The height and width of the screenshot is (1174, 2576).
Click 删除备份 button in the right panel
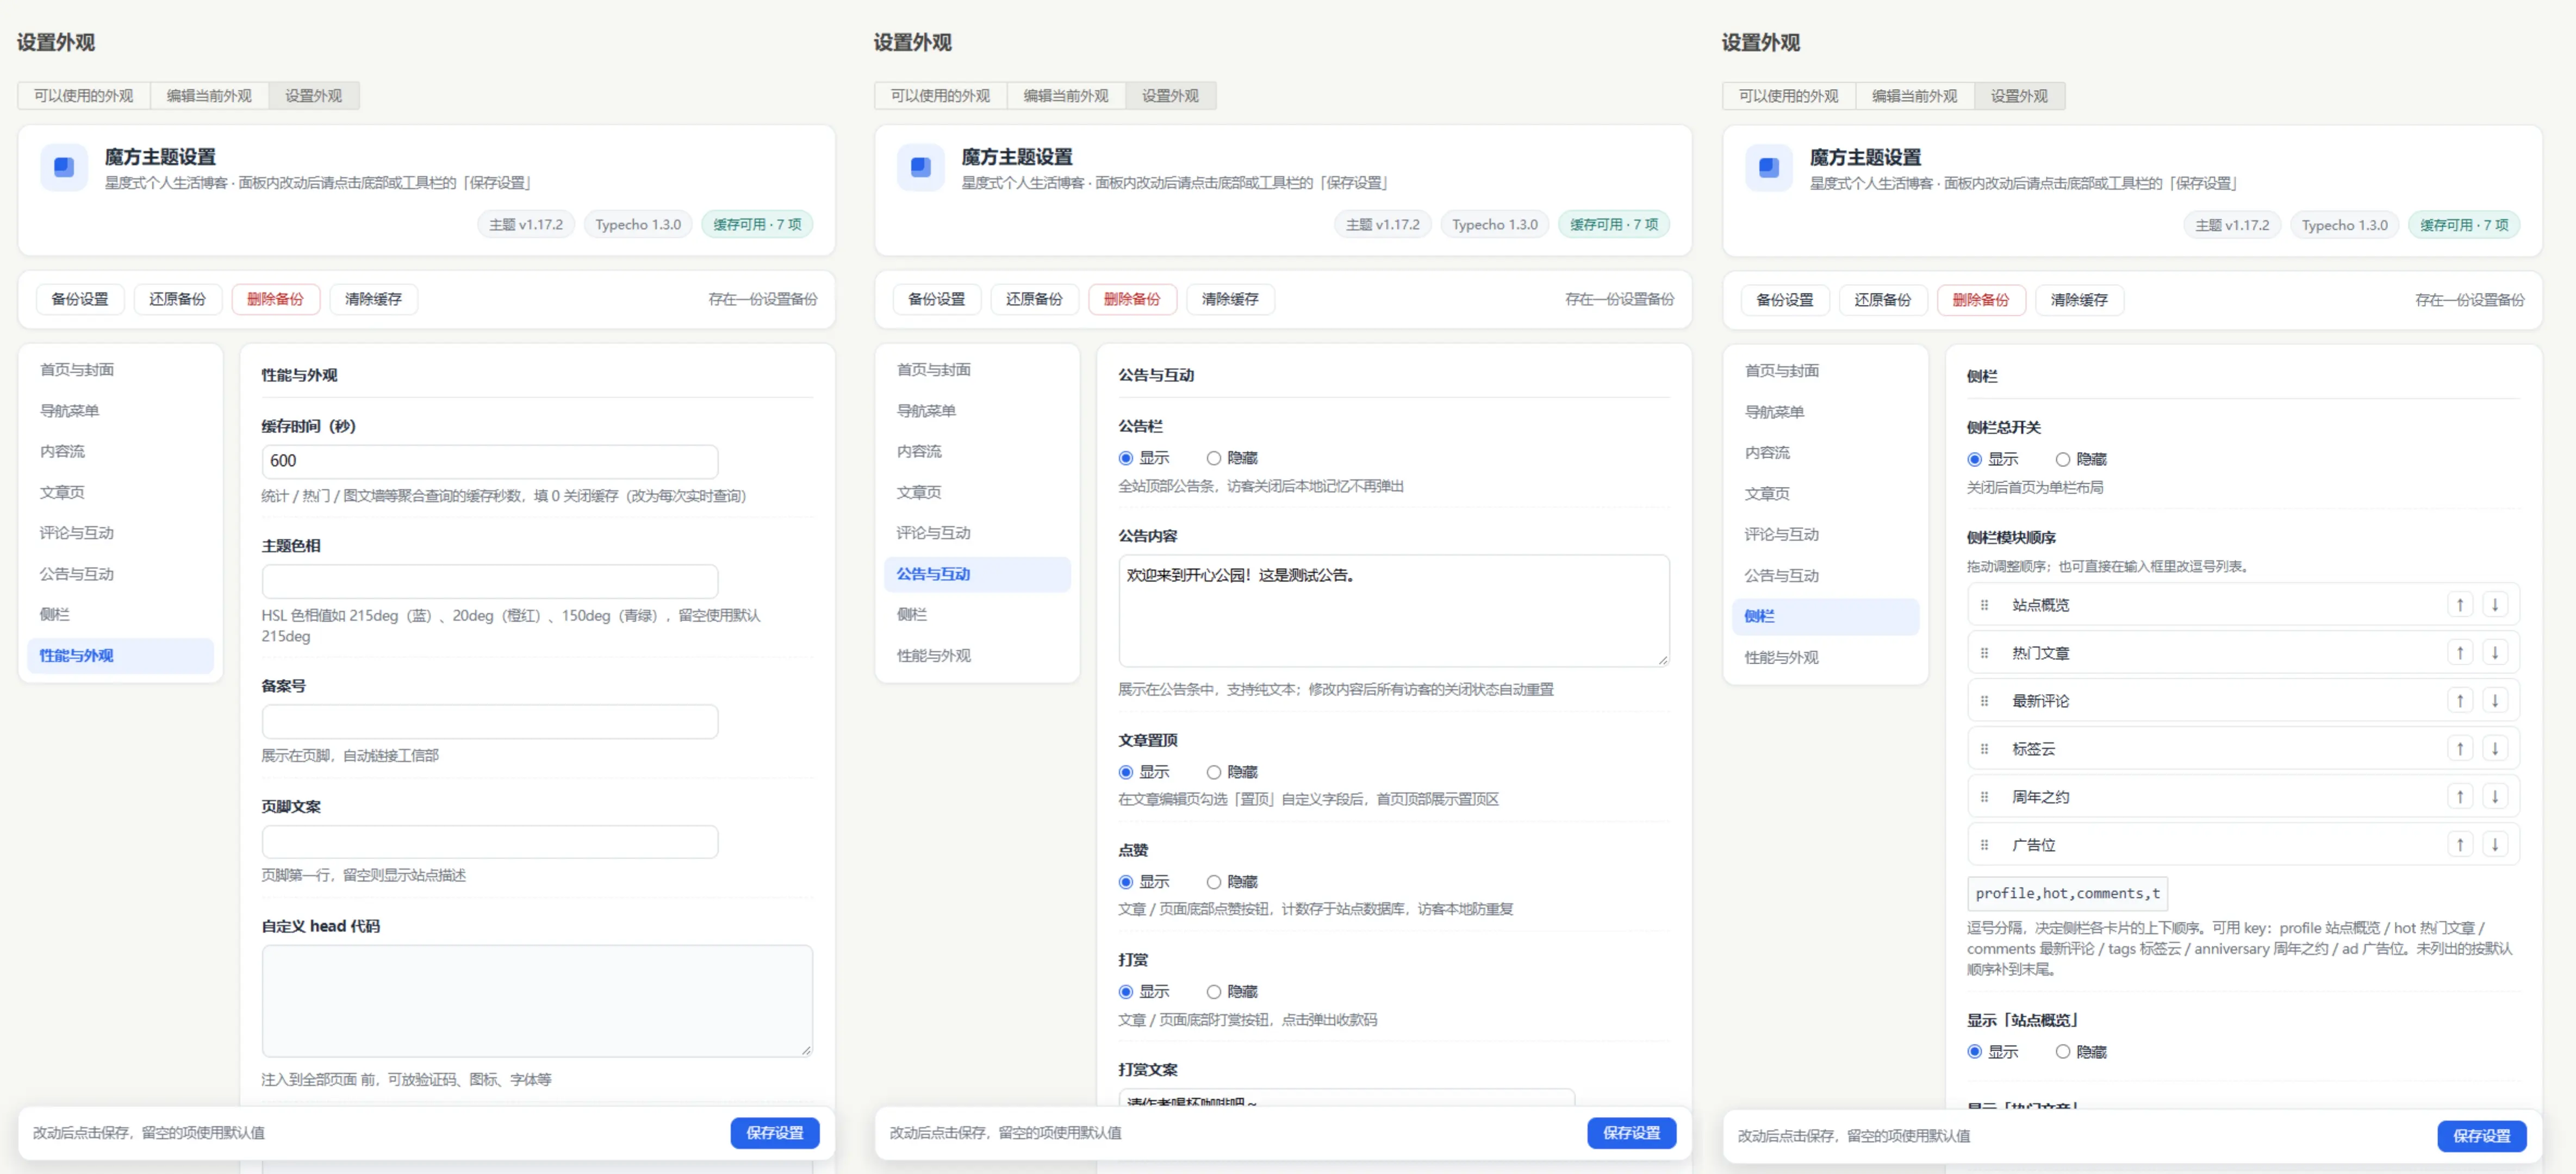(1981, 300)
